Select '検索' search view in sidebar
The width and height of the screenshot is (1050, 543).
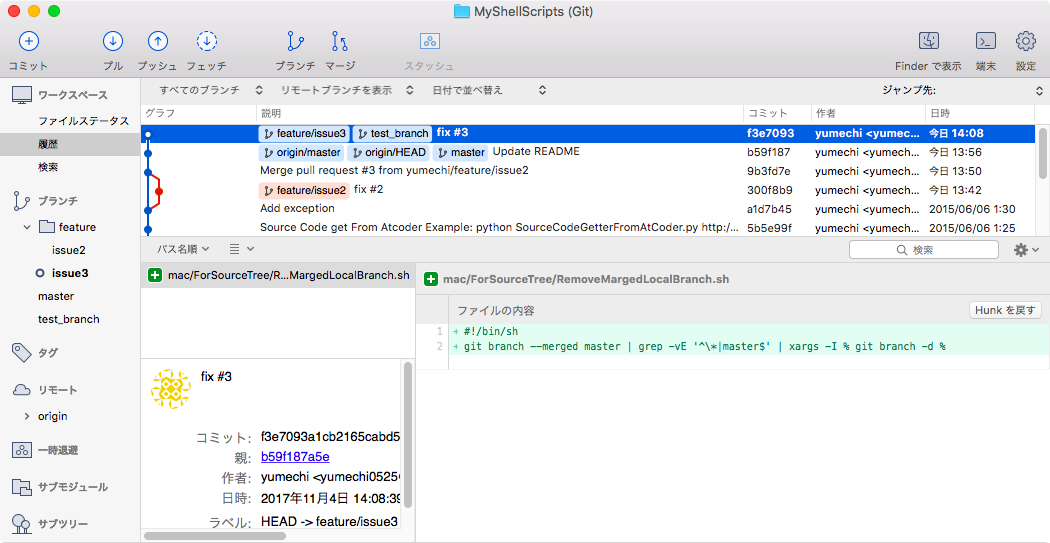(x=48, y=167)
